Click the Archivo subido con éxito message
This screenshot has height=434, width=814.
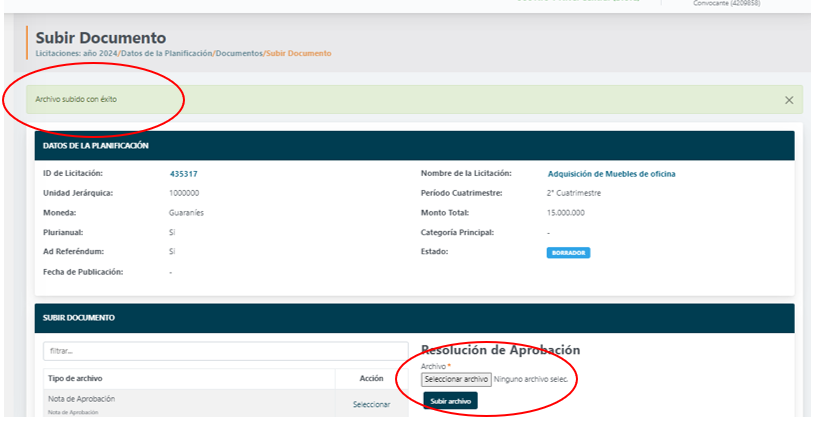click(76, 99)
